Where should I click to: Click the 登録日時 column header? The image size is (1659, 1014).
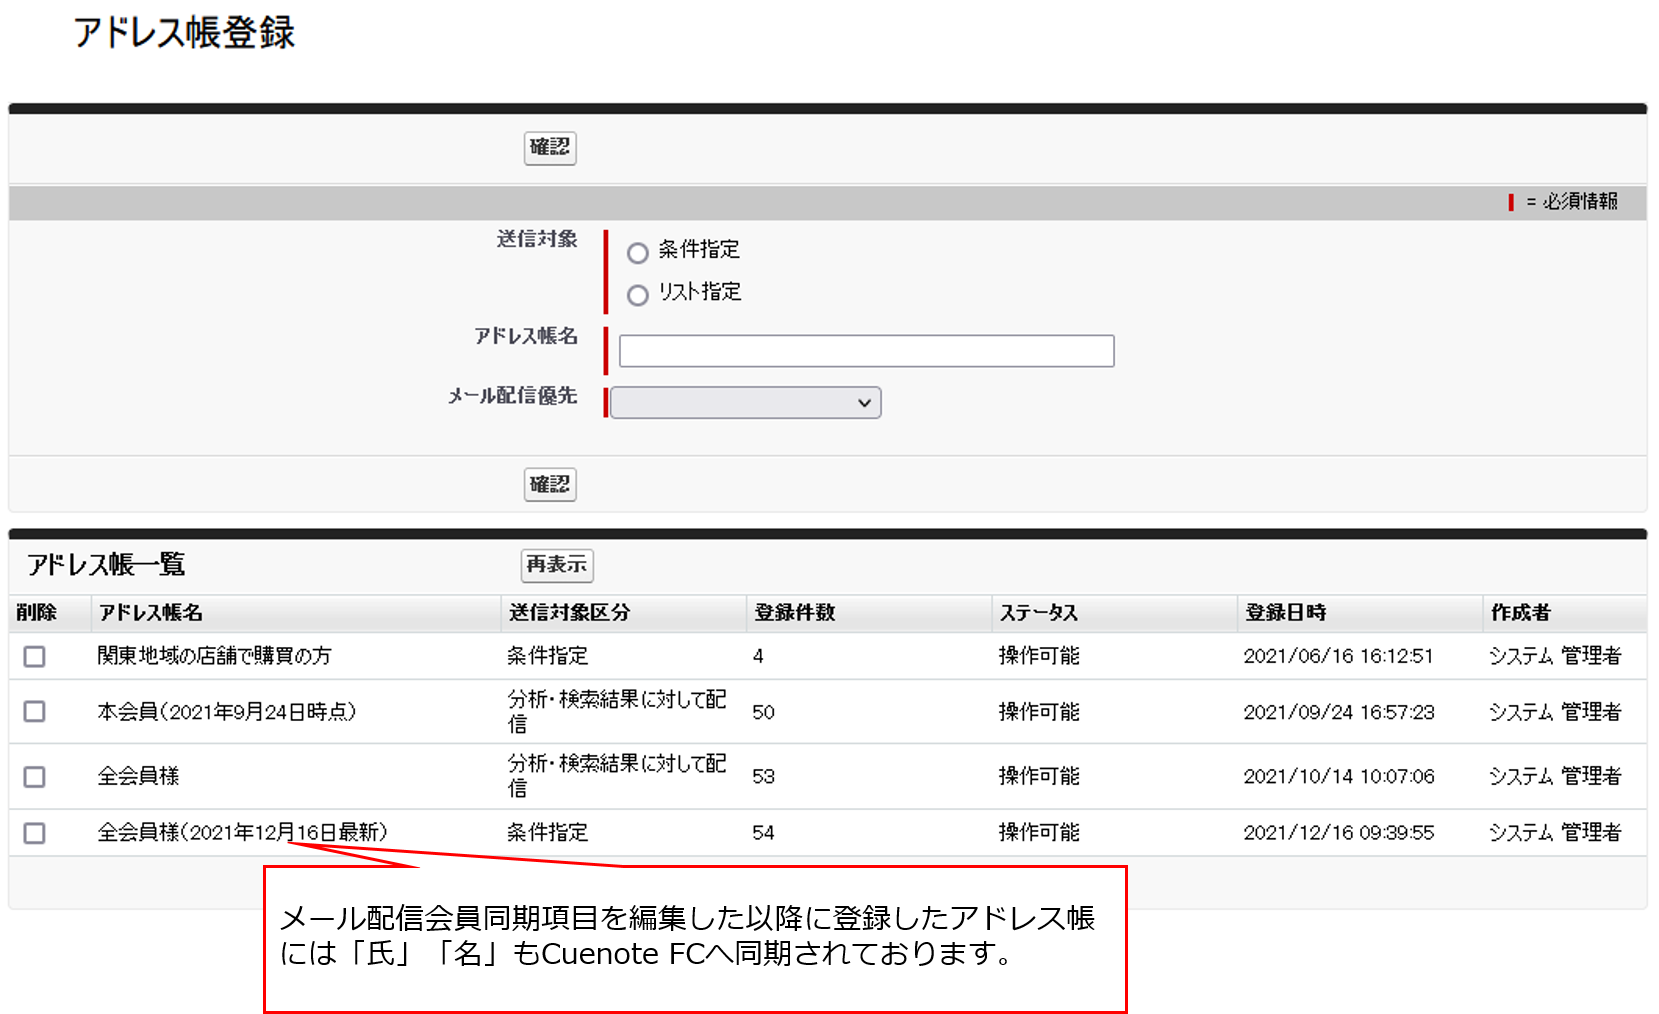pyautogui.click(x=1286, y=613)
